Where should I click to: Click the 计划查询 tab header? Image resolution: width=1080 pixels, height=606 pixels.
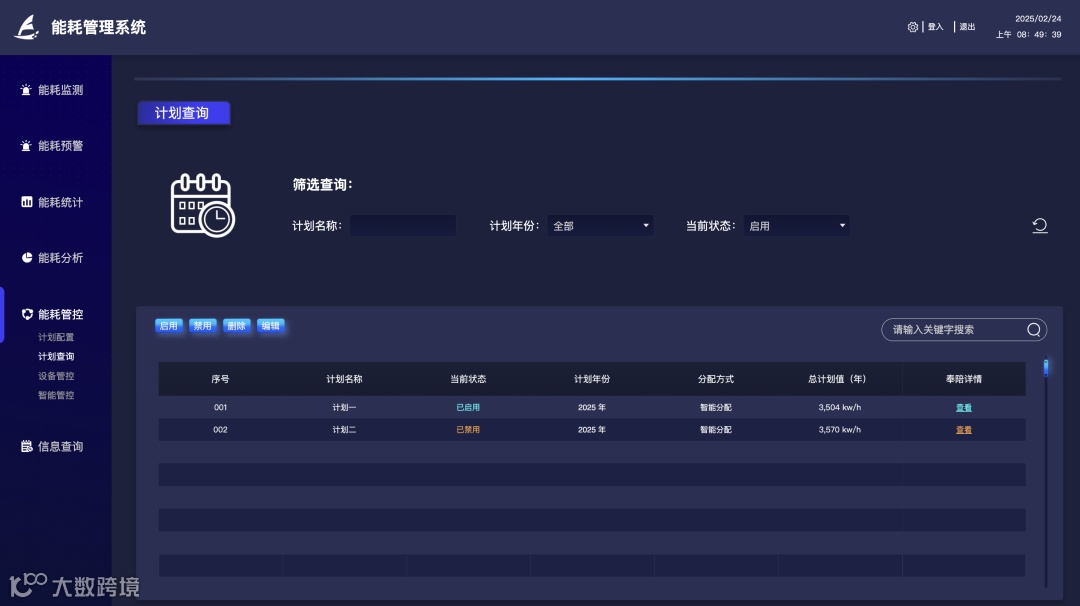tap(184, 113)
